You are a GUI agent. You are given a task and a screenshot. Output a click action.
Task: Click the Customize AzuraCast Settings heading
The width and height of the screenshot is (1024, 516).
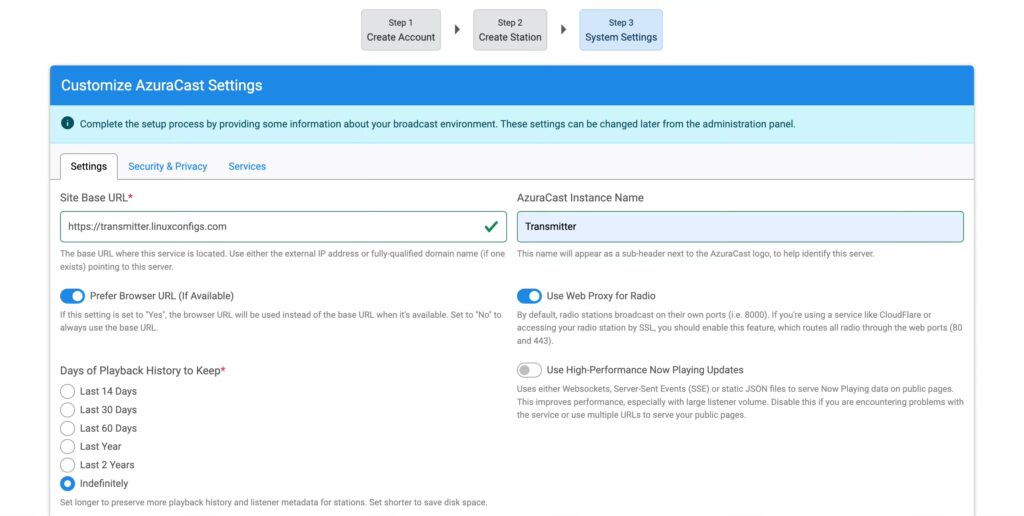click(x=161, y=86)
